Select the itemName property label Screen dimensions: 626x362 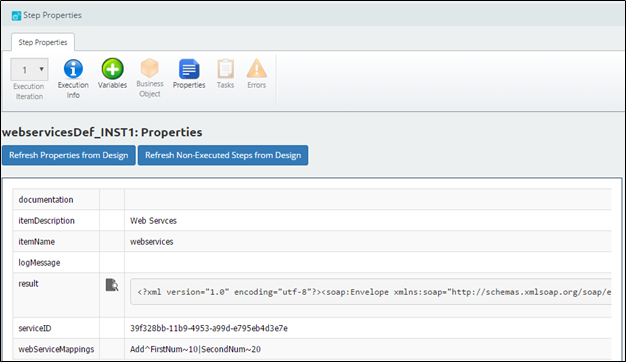coord(37,242)
